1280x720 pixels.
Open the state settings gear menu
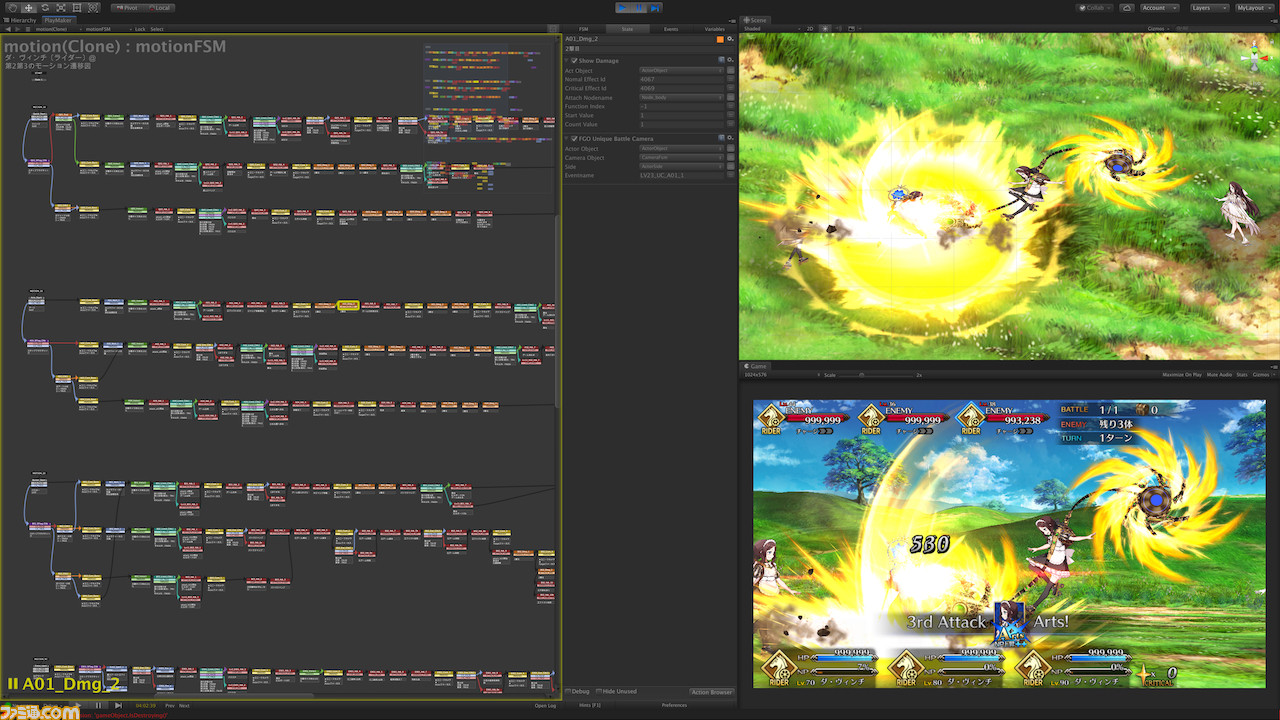[x=731, y=39]
